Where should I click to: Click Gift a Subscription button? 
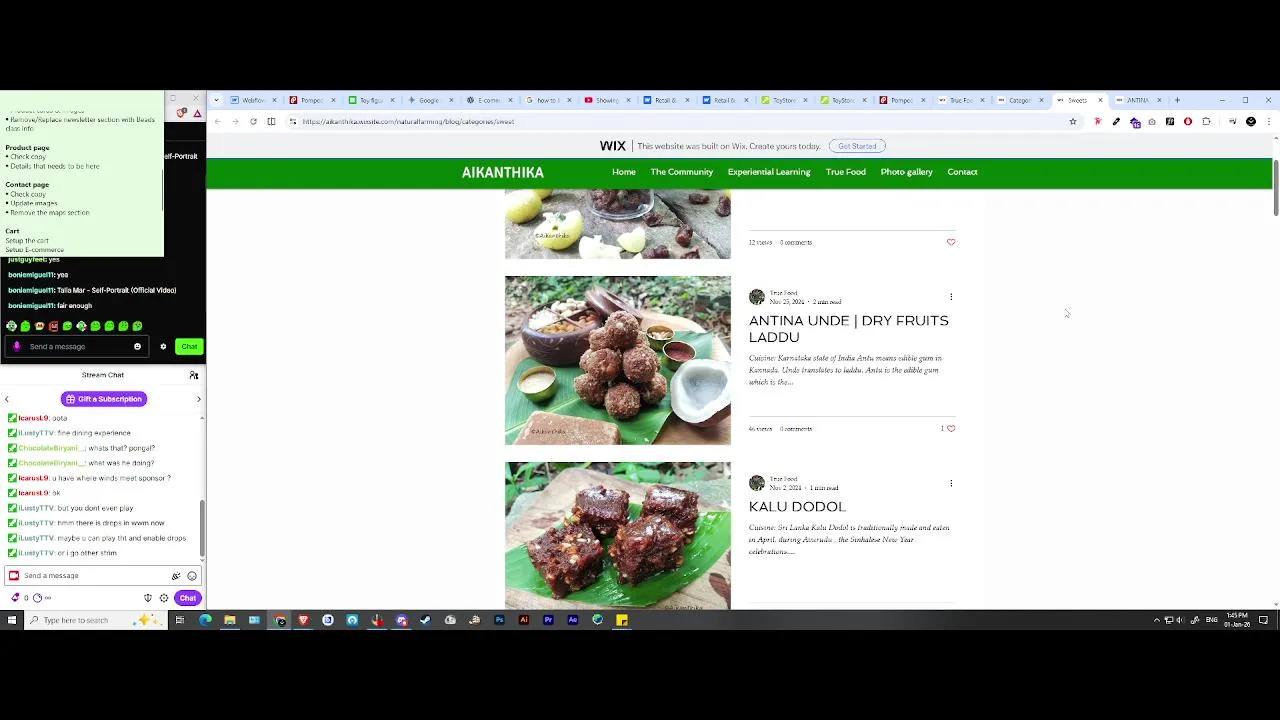(104, 399)
